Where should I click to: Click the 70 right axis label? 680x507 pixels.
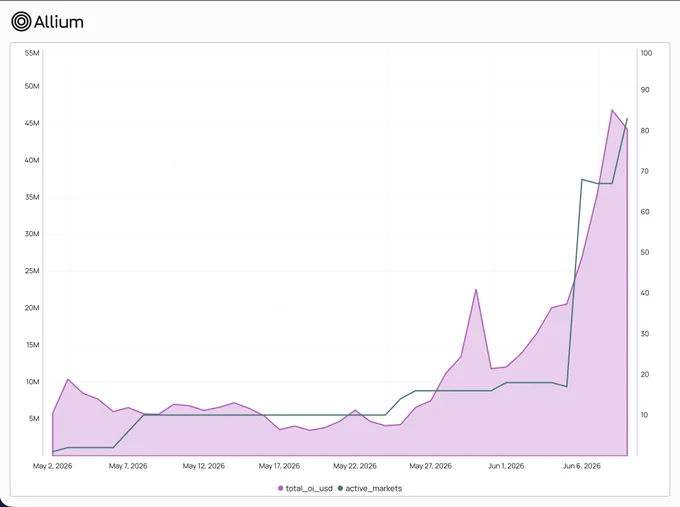click(x=645, y=171)
